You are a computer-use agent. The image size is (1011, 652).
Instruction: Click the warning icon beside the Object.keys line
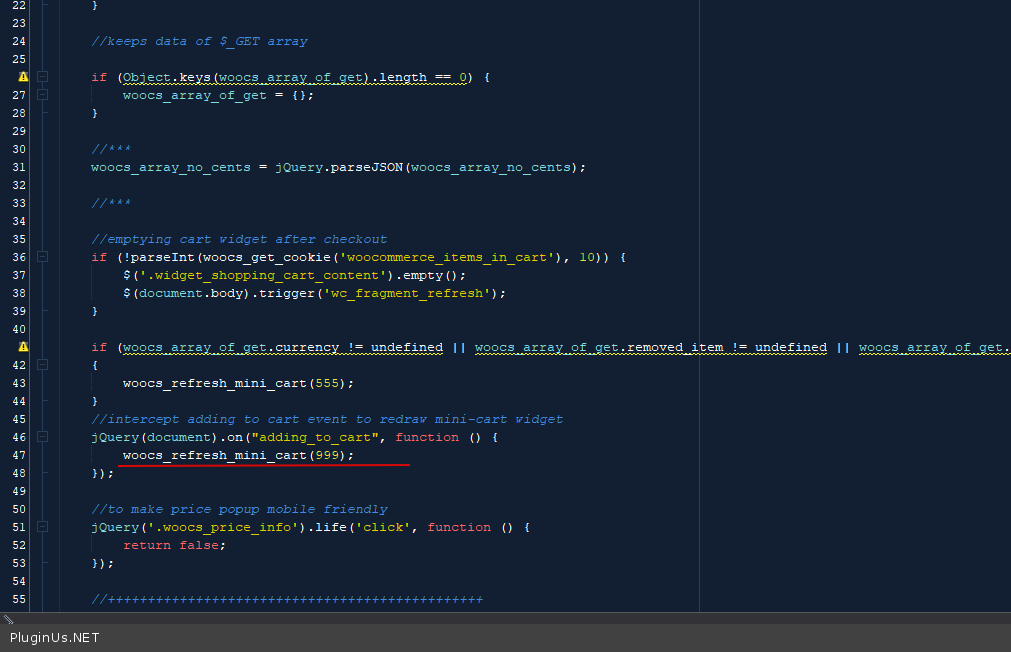[x=23, y=77]
